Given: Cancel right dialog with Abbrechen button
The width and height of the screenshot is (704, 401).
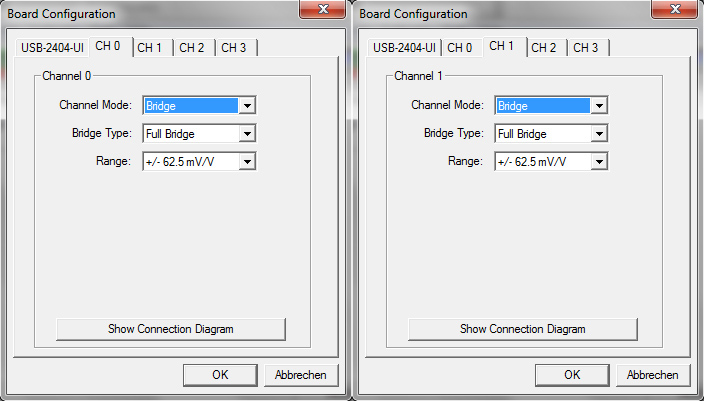Looking at the screenshot, I should pyautogui.click(x=653, y=375).
